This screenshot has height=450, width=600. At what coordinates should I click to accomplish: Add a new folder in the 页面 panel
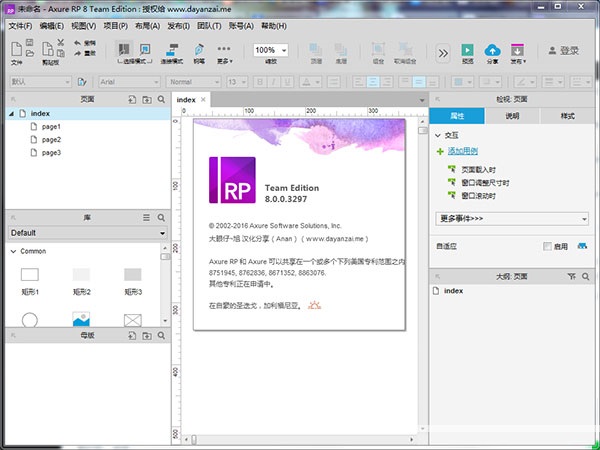147,99
